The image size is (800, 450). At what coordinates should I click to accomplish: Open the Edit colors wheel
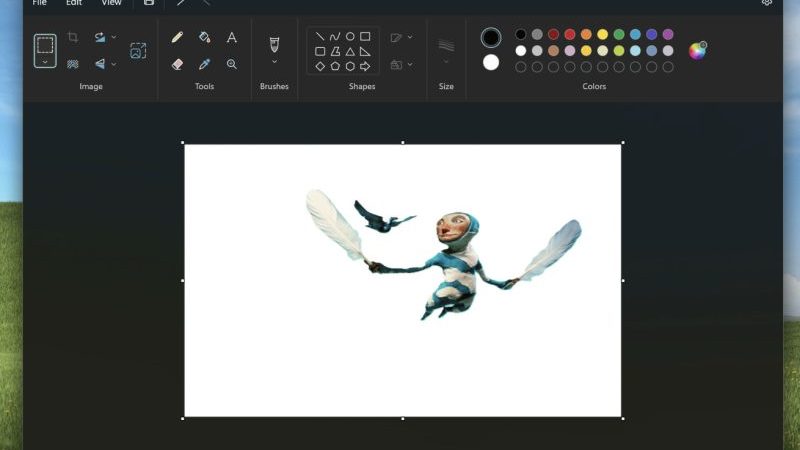[x=697, y=51]
